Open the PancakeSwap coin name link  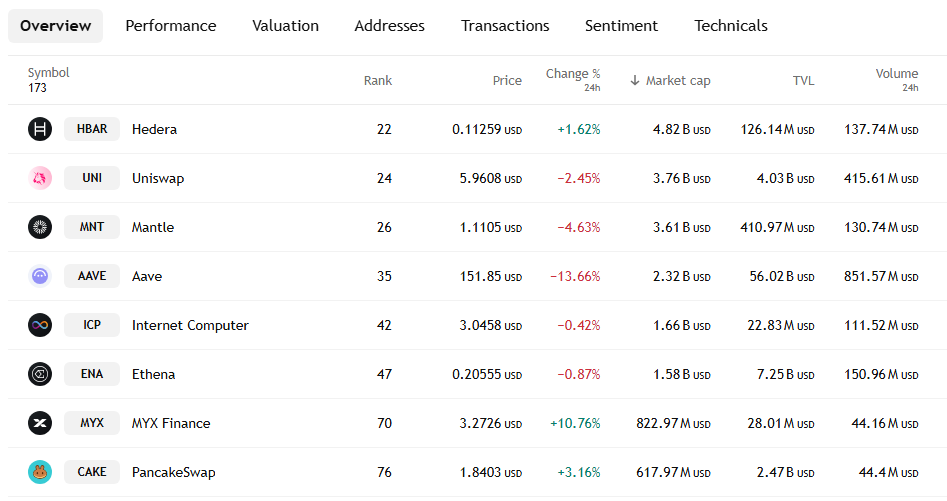click(173, 472)
